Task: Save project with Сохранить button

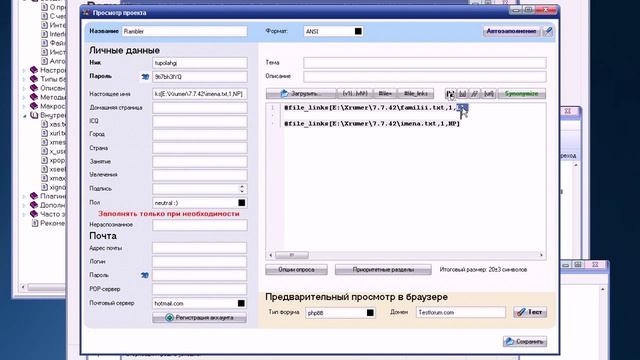Action: coord(525,341)
